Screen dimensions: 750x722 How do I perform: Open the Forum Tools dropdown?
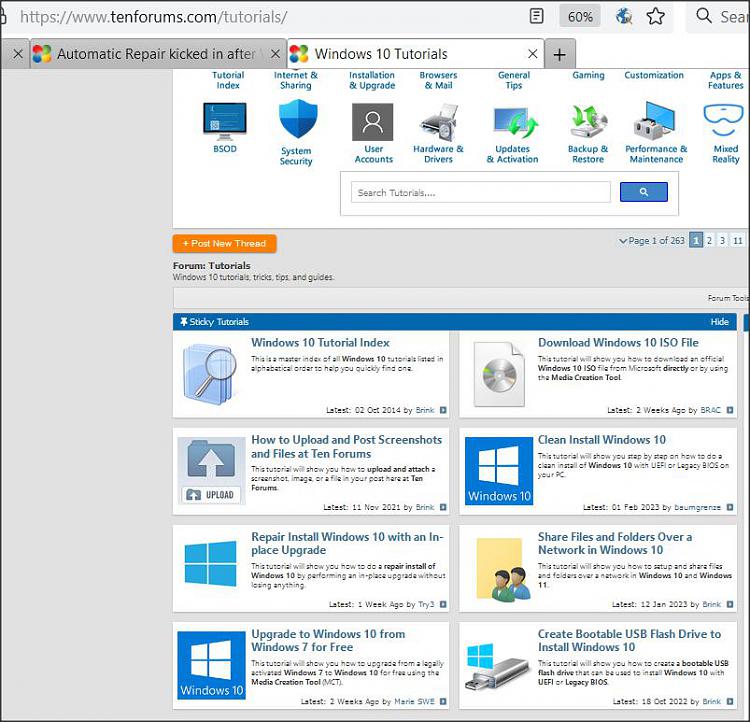(728, 298)
